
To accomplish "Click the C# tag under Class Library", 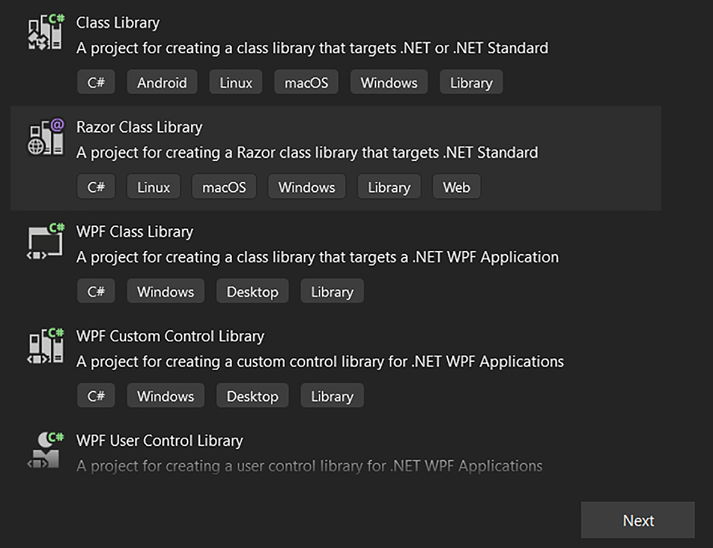I will [96, 82].
